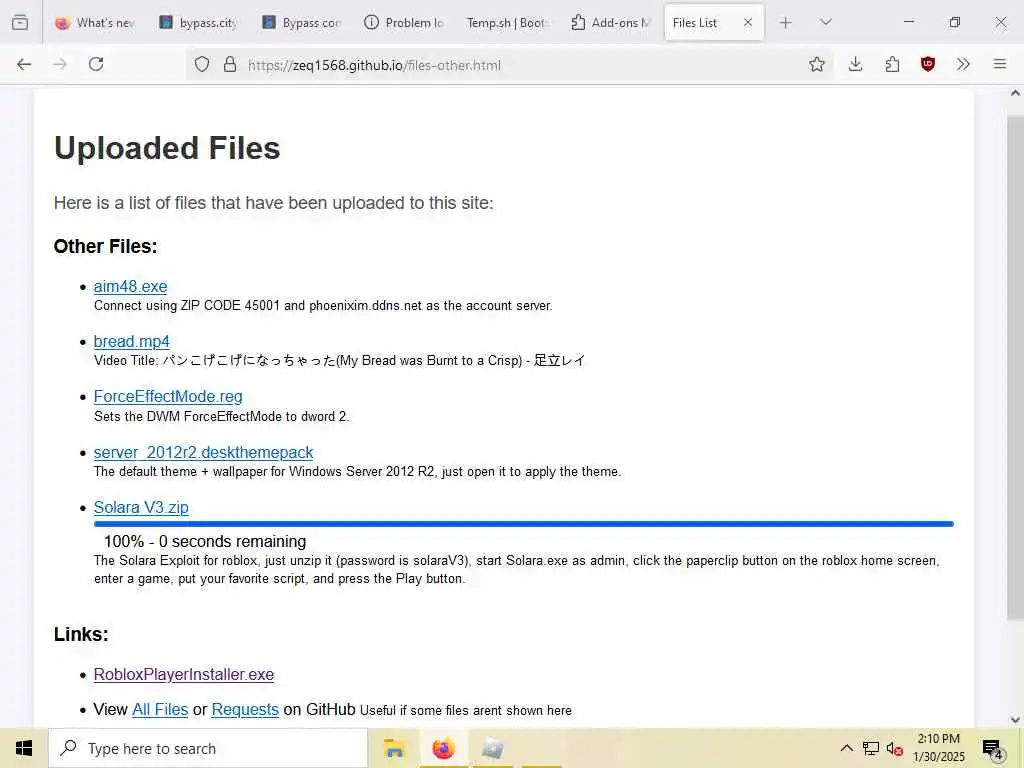Switch to the Temp.sh tab
This screenshot has height=768, width=1024.
click(x=507, y=22)
